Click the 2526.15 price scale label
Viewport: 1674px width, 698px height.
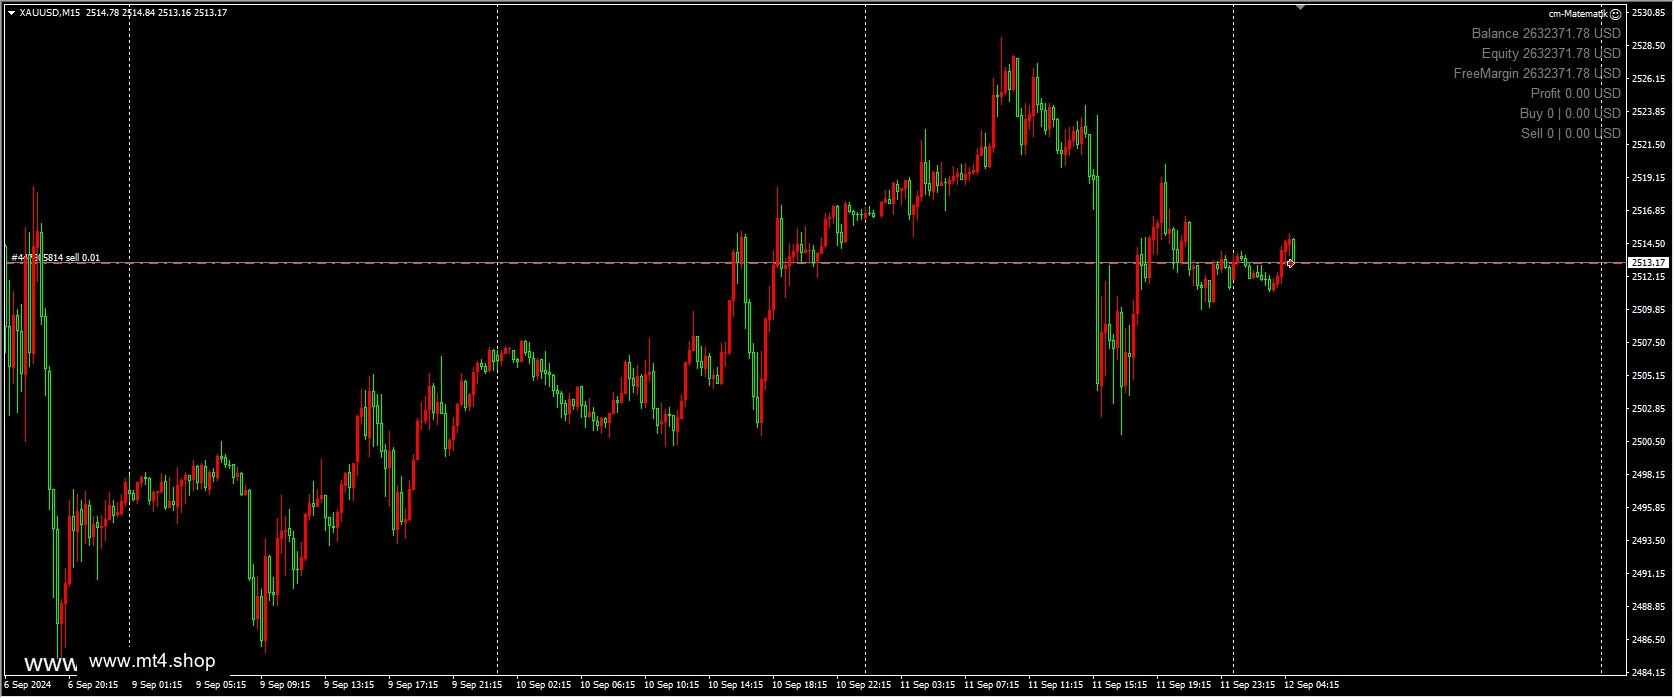(x=1648, y=78)
